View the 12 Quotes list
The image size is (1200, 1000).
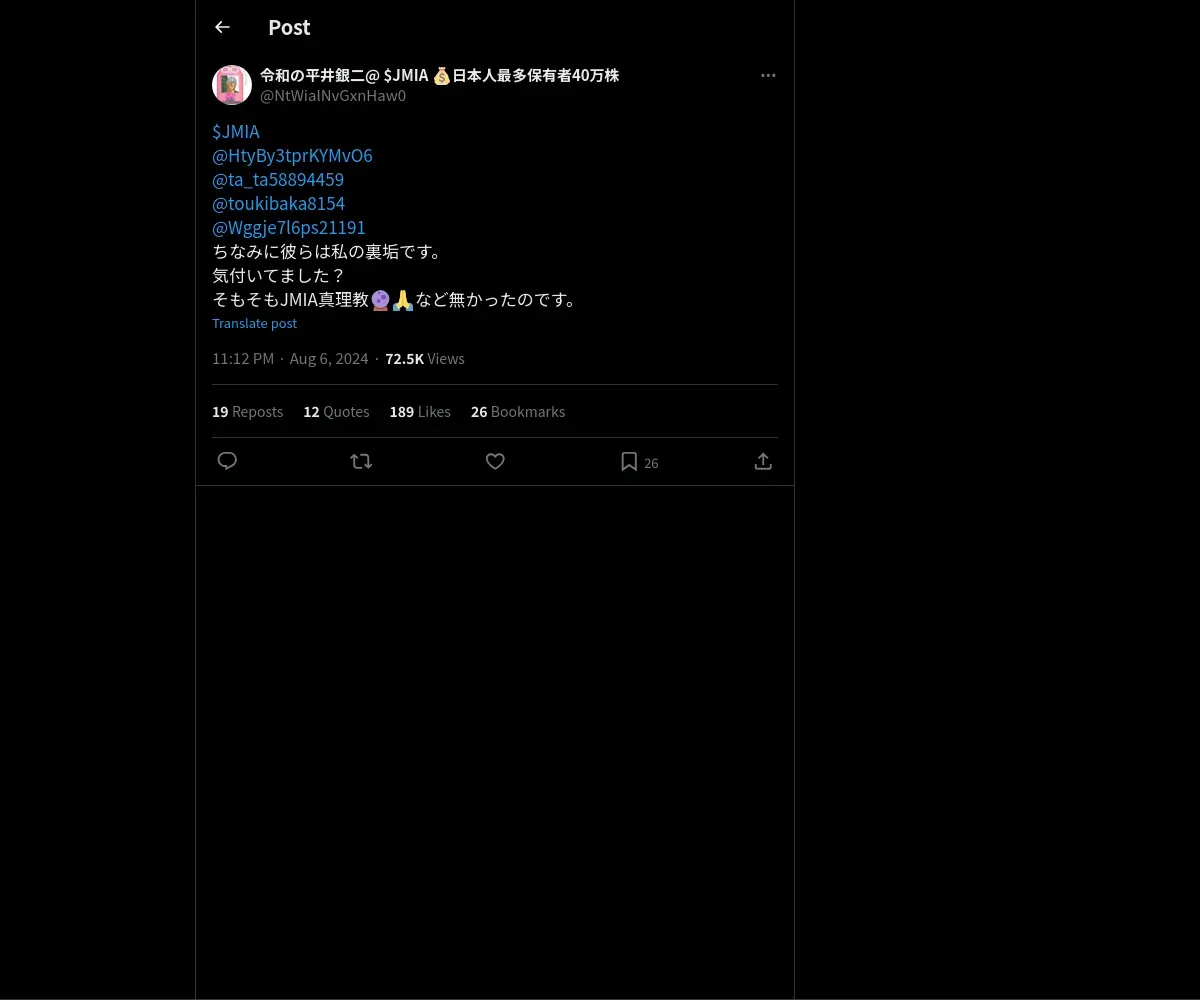click(x=336, y=411)
